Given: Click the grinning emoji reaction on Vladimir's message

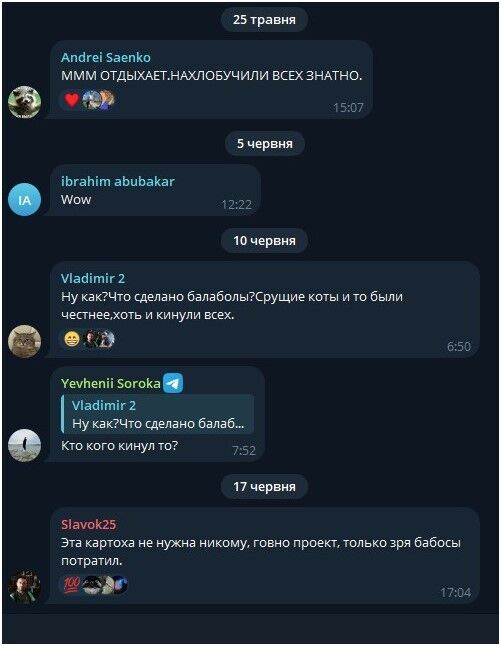Looking at the screenshot, I should 72,339.
